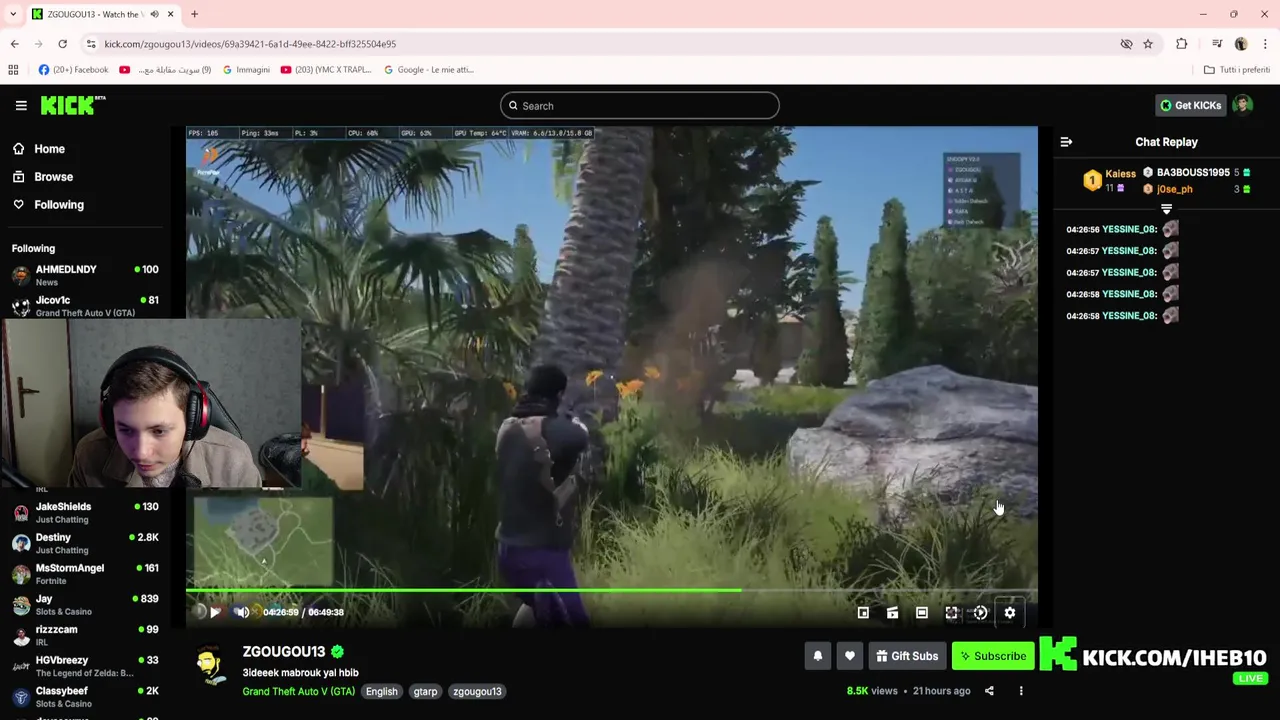Image resolution: width=1280 pixels, height=720 pixels.
Task: Enter fullscreen mode on the video
Action: pos(951,613)
